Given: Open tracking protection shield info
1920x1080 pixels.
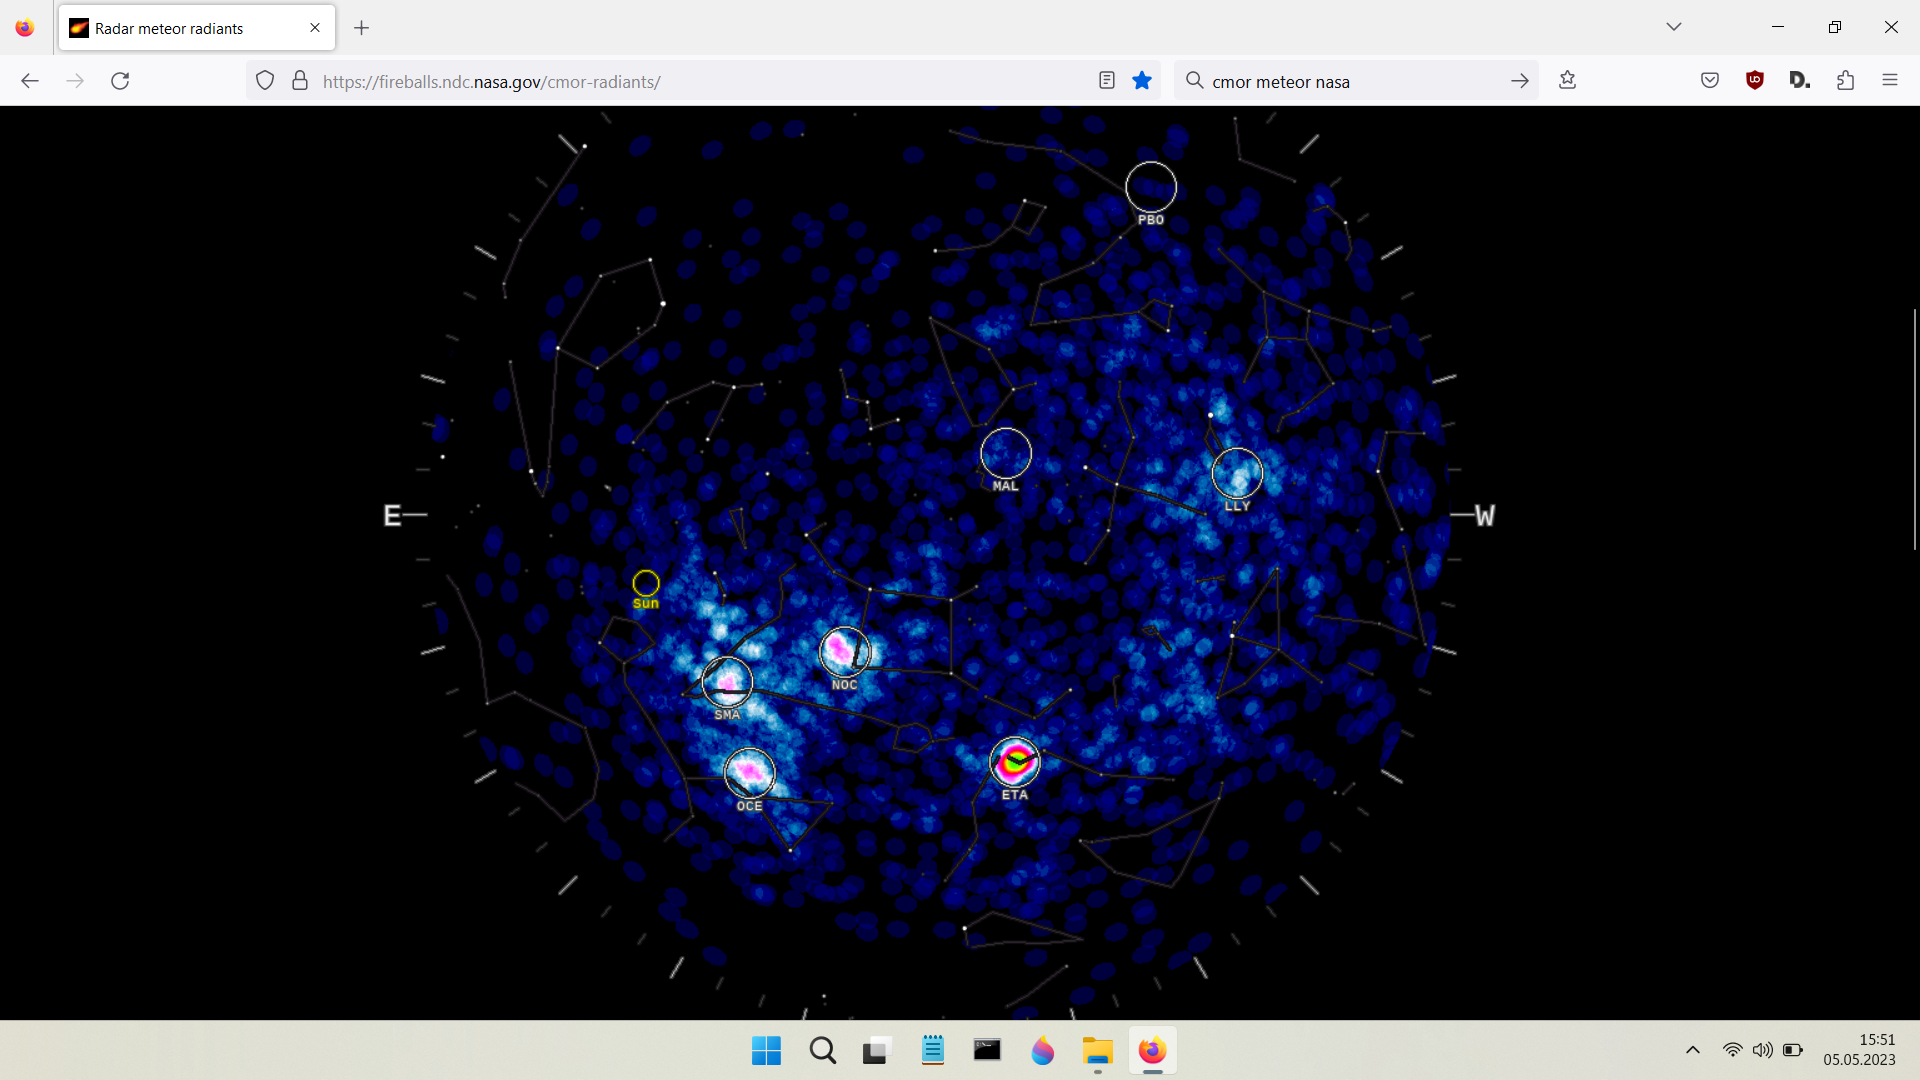Looking at the screenshot, I should [x=265, y=81].
